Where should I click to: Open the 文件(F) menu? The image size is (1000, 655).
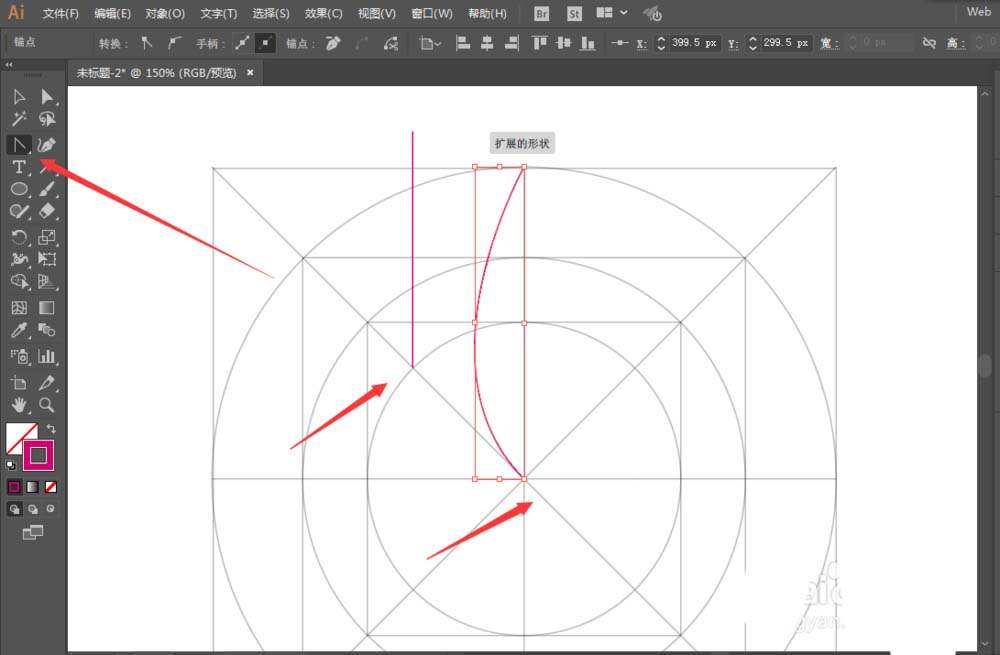(x=61, y=13)
